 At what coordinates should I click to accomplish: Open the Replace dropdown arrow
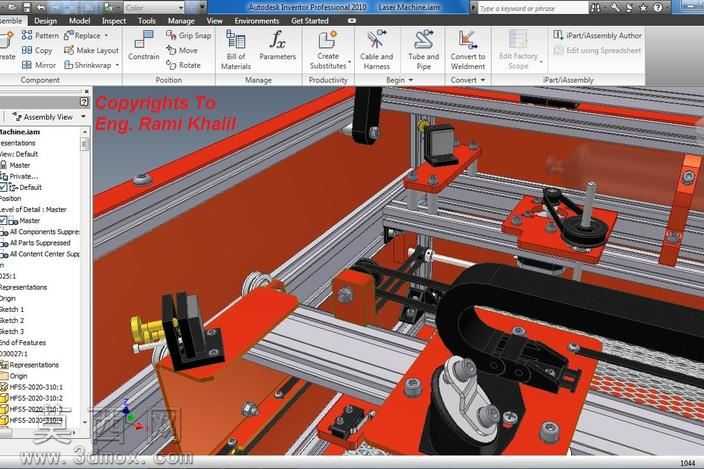106,35
